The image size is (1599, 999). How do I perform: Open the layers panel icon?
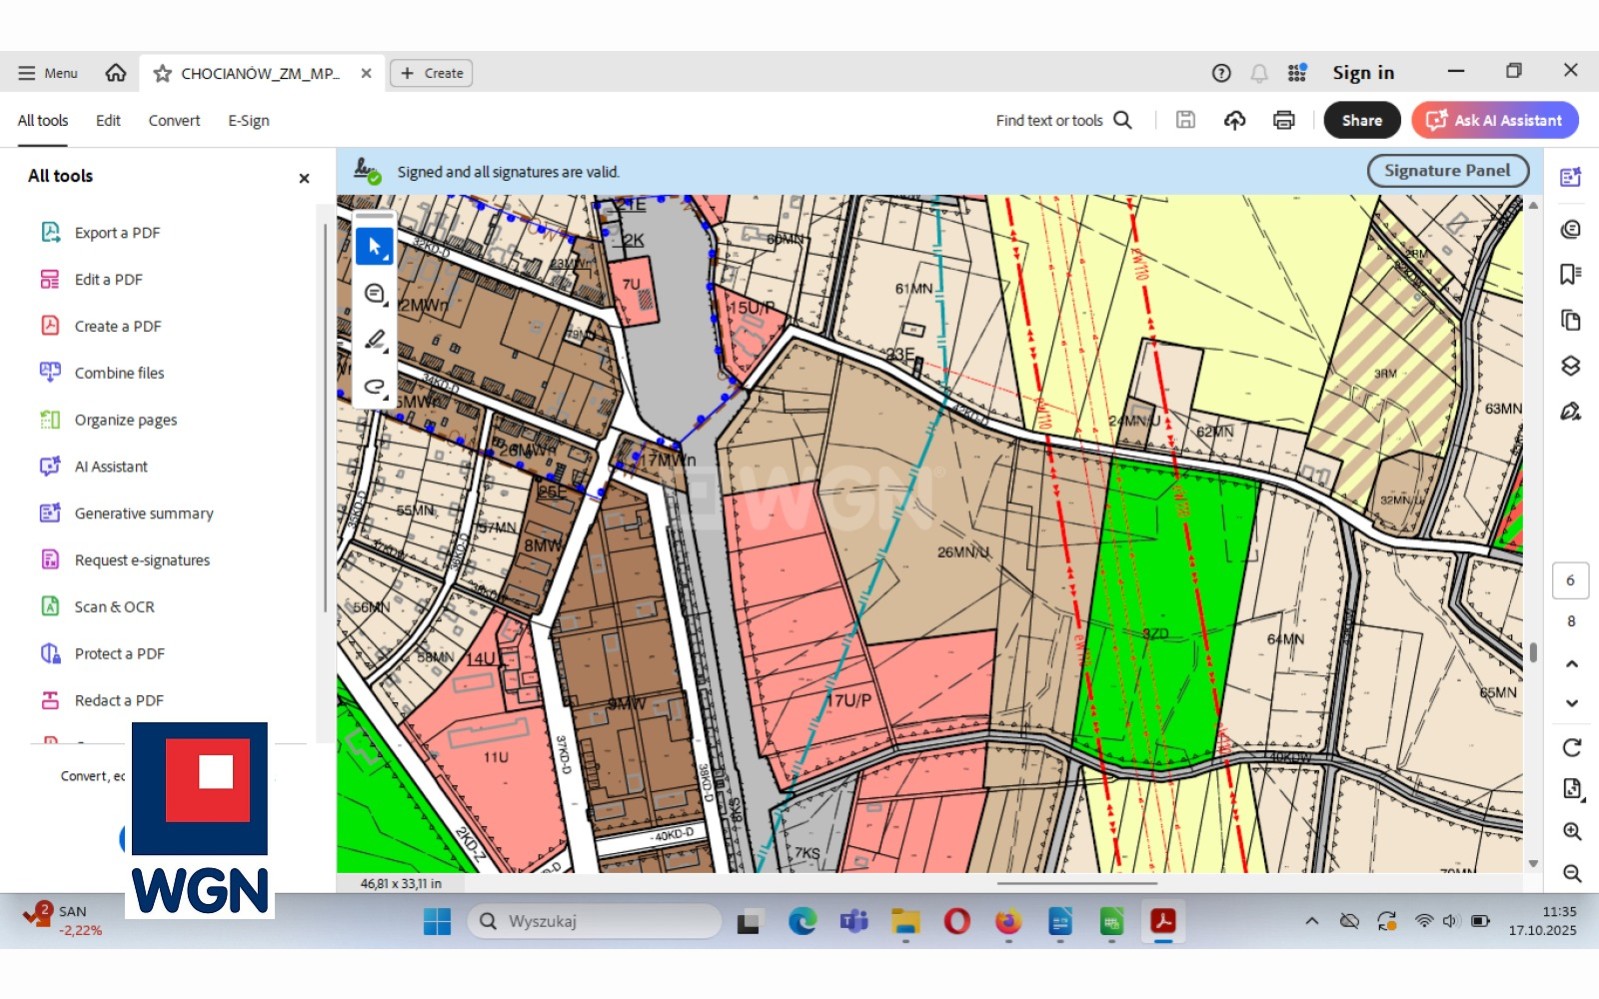1570,366
